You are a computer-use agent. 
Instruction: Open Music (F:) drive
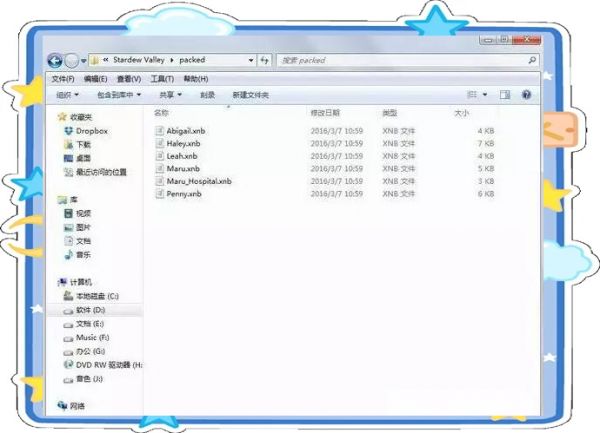(x=86, y=338)
